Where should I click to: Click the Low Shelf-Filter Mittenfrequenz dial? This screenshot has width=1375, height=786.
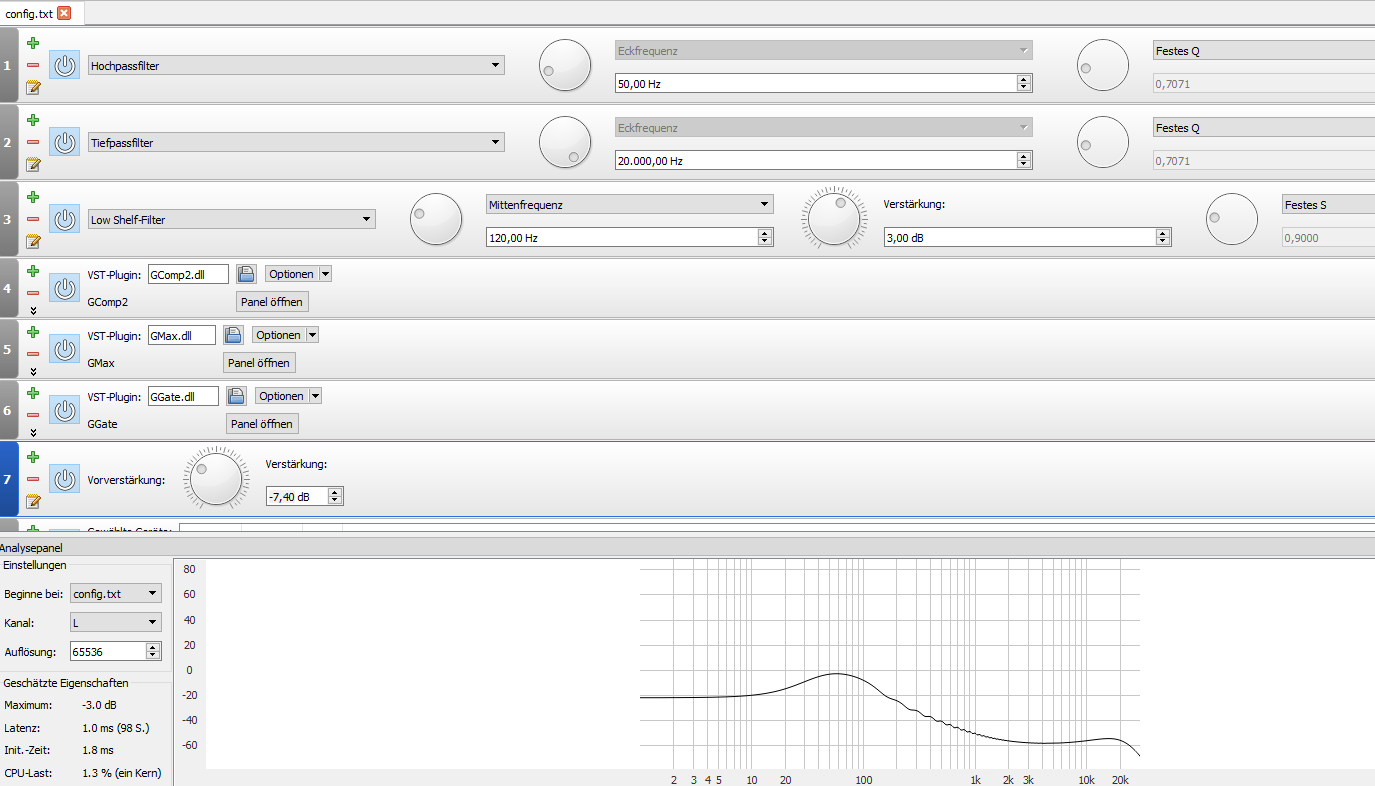(436, 219)
